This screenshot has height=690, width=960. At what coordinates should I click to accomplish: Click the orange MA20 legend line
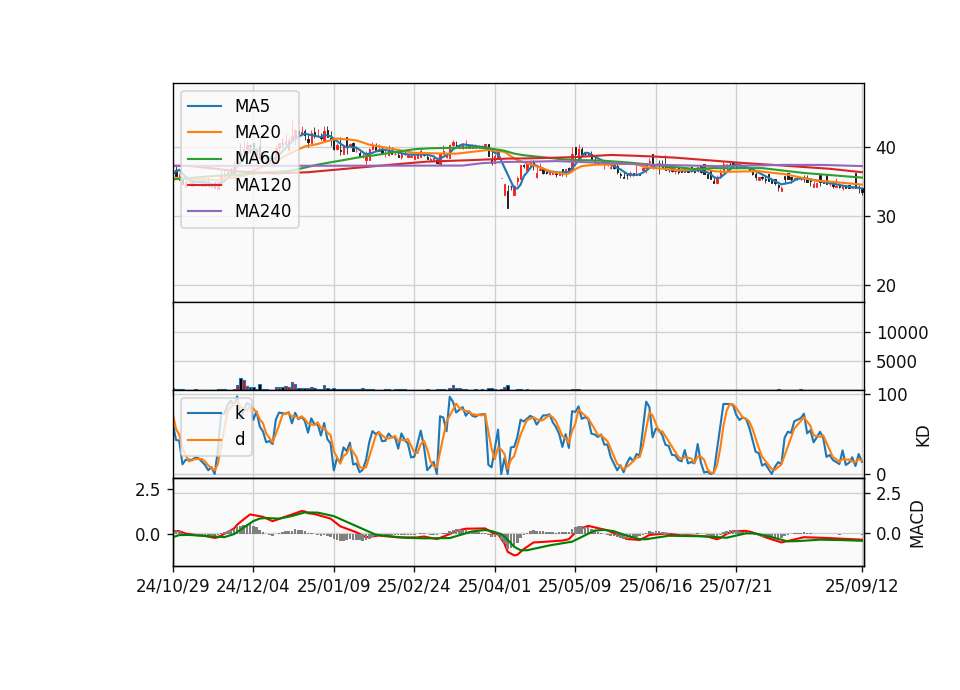[x=204, y=132]
